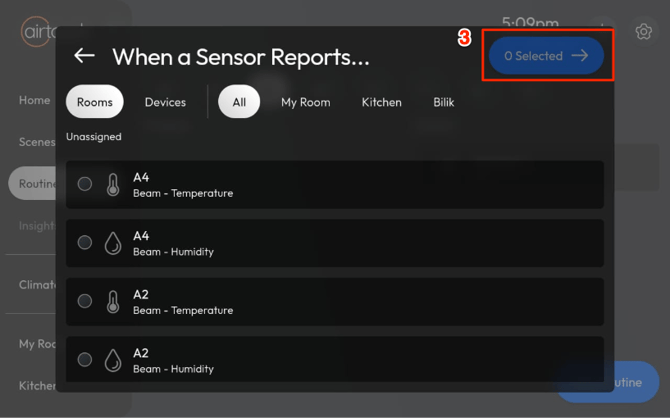Open the settings gear icon
670x418 pixels.
(x=644, y=32)
